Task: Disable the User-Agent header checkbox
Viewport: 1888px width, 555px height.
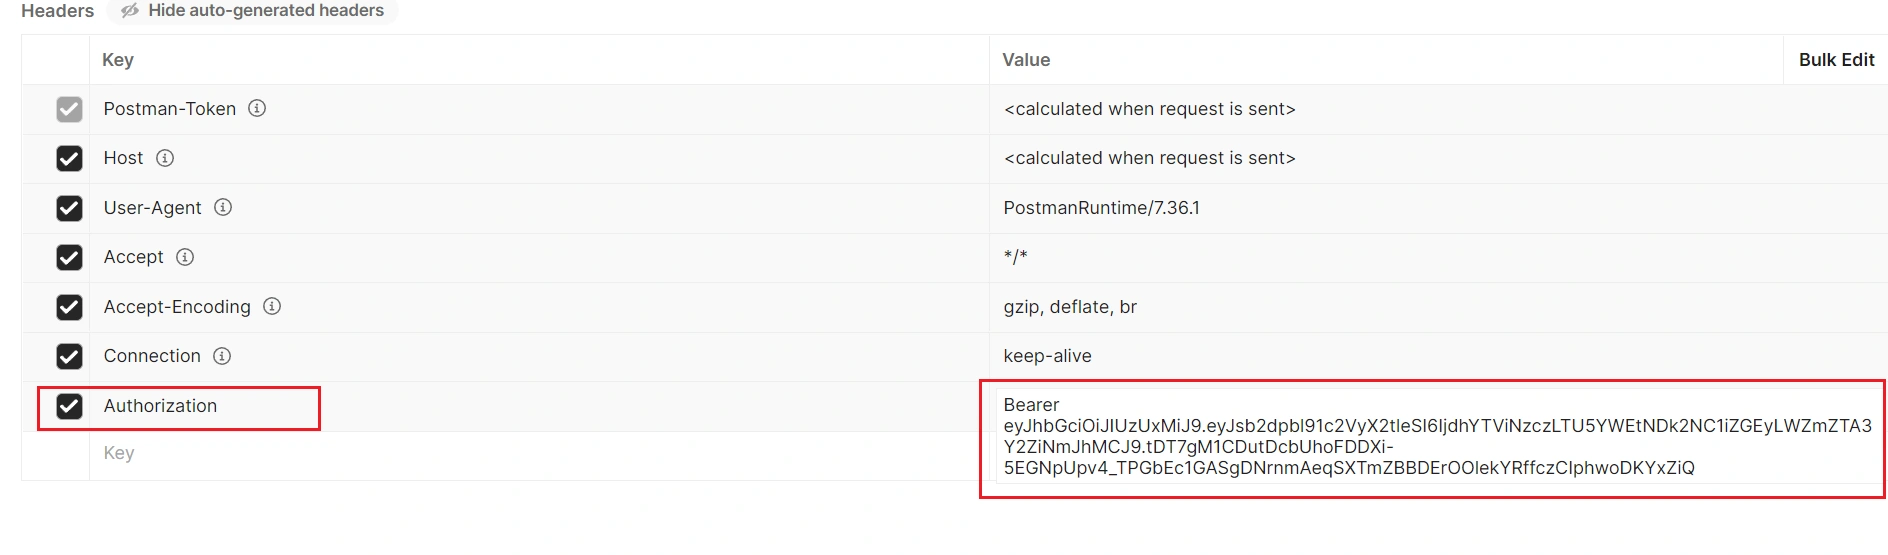Action: coord(69,208)
